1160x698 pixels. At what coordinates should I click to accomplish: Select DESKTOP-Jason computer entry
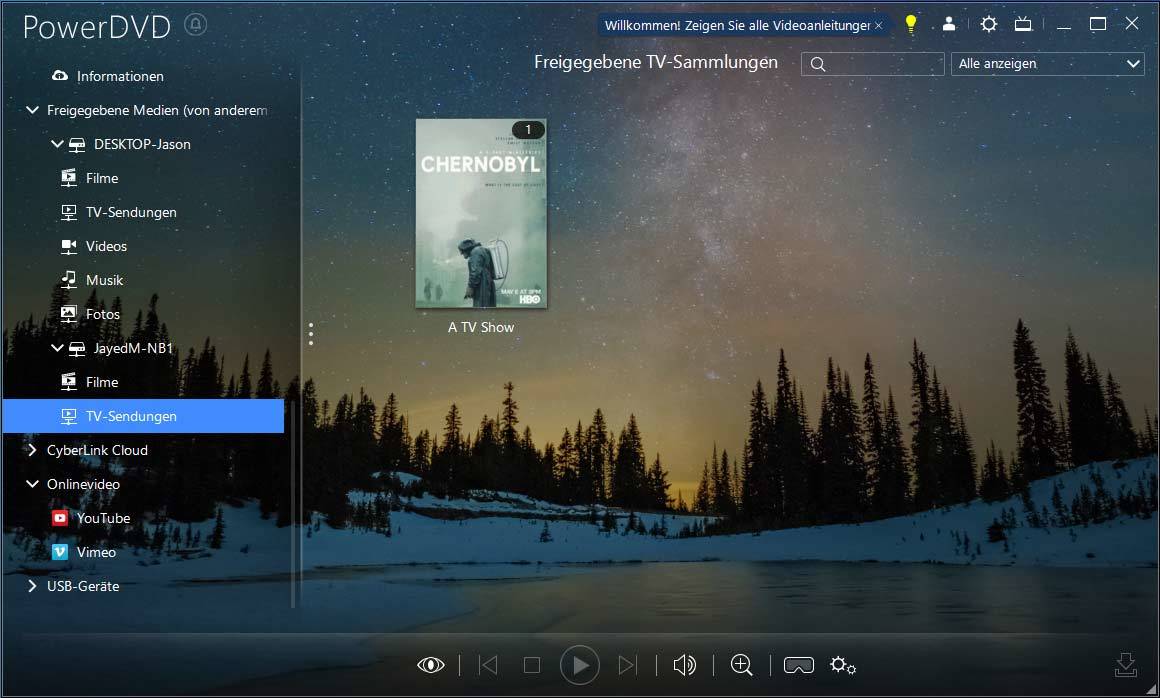[142, 144]
